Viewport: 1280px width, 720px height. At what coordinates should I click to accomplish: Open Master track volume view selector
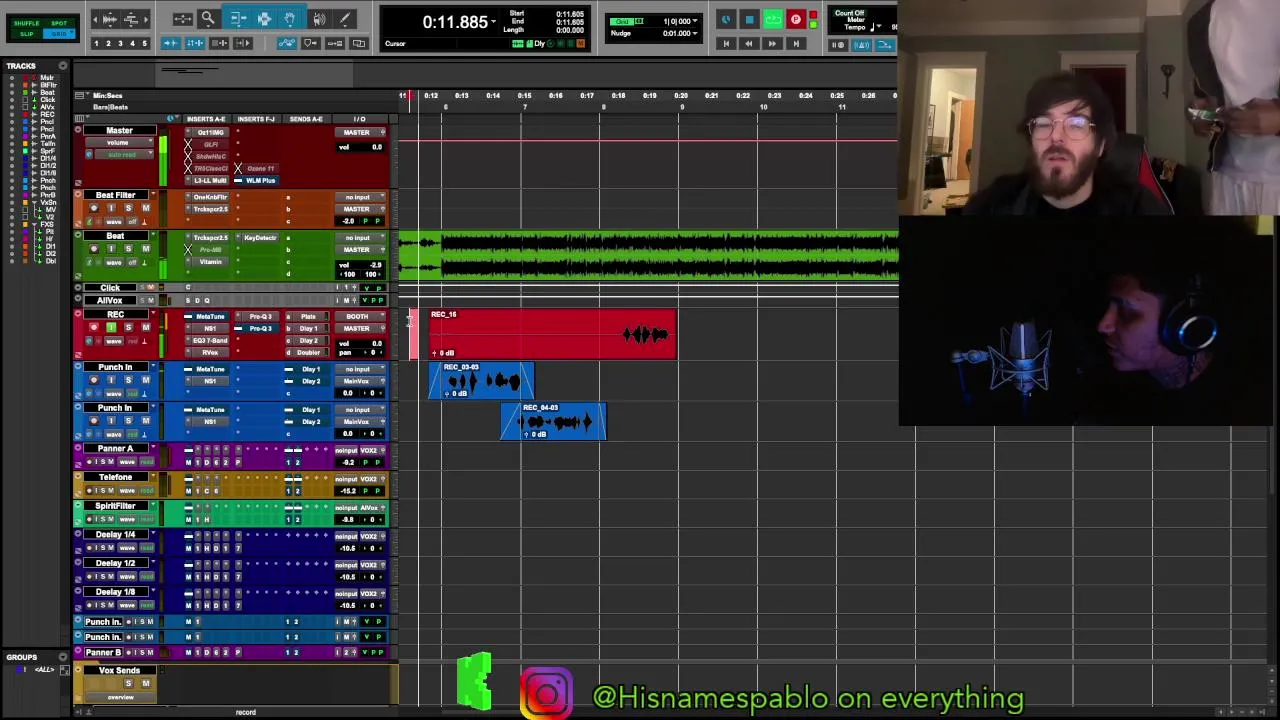(119, 143)
